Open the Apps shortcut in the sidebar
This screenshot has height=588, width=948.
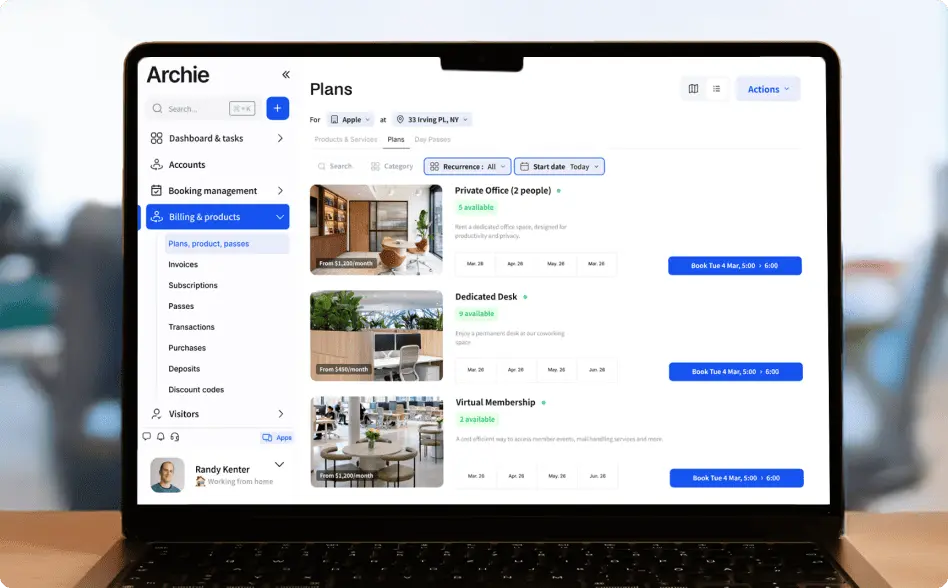click(x=277, y=438)
